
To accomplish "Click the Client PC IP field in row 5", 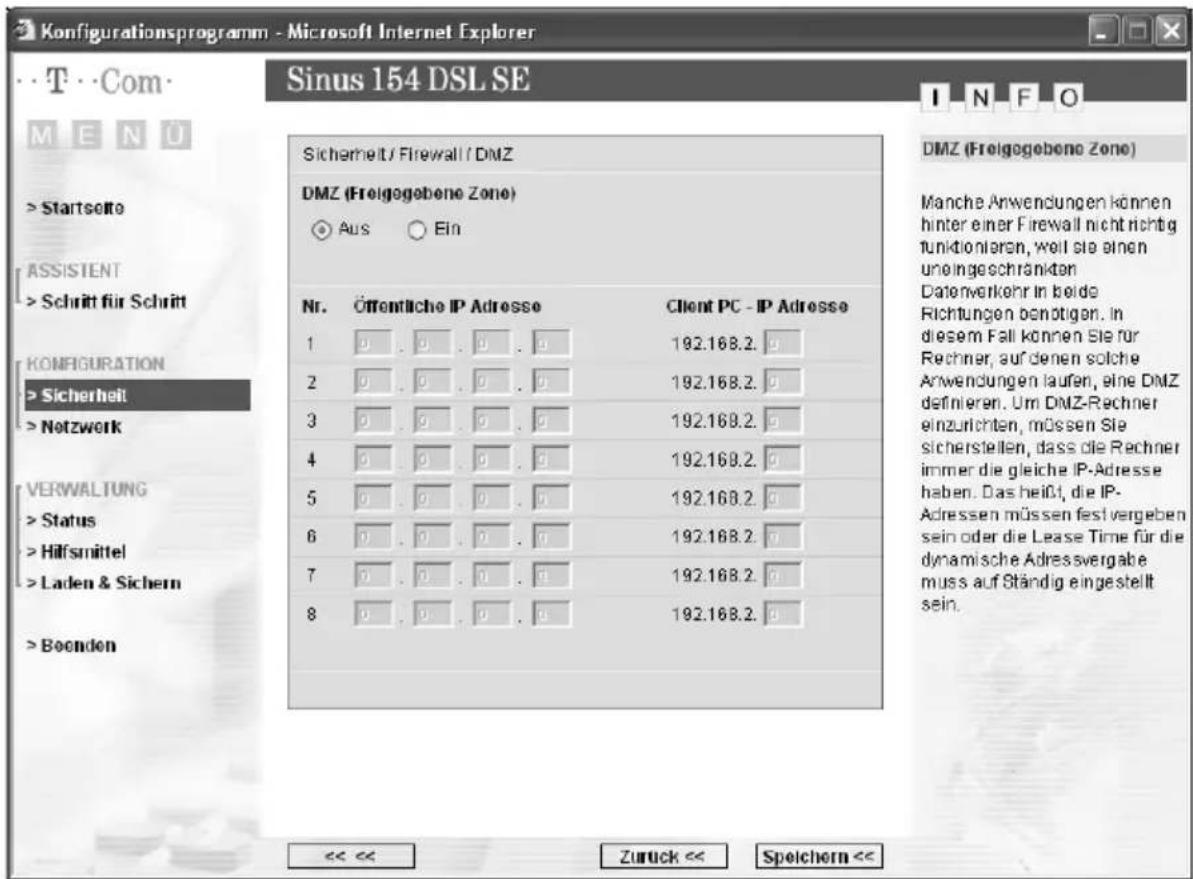I will (782, 498).
